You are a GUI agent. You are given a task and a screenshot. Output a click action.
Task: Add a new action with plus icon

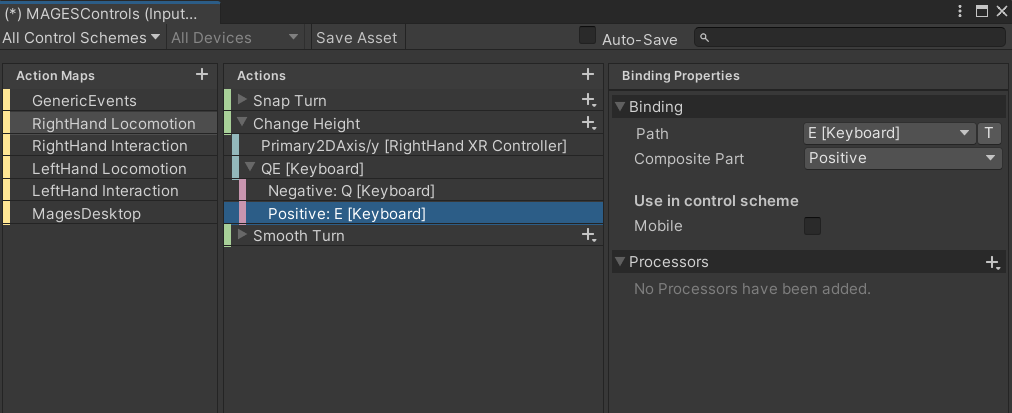pos(588,75)
